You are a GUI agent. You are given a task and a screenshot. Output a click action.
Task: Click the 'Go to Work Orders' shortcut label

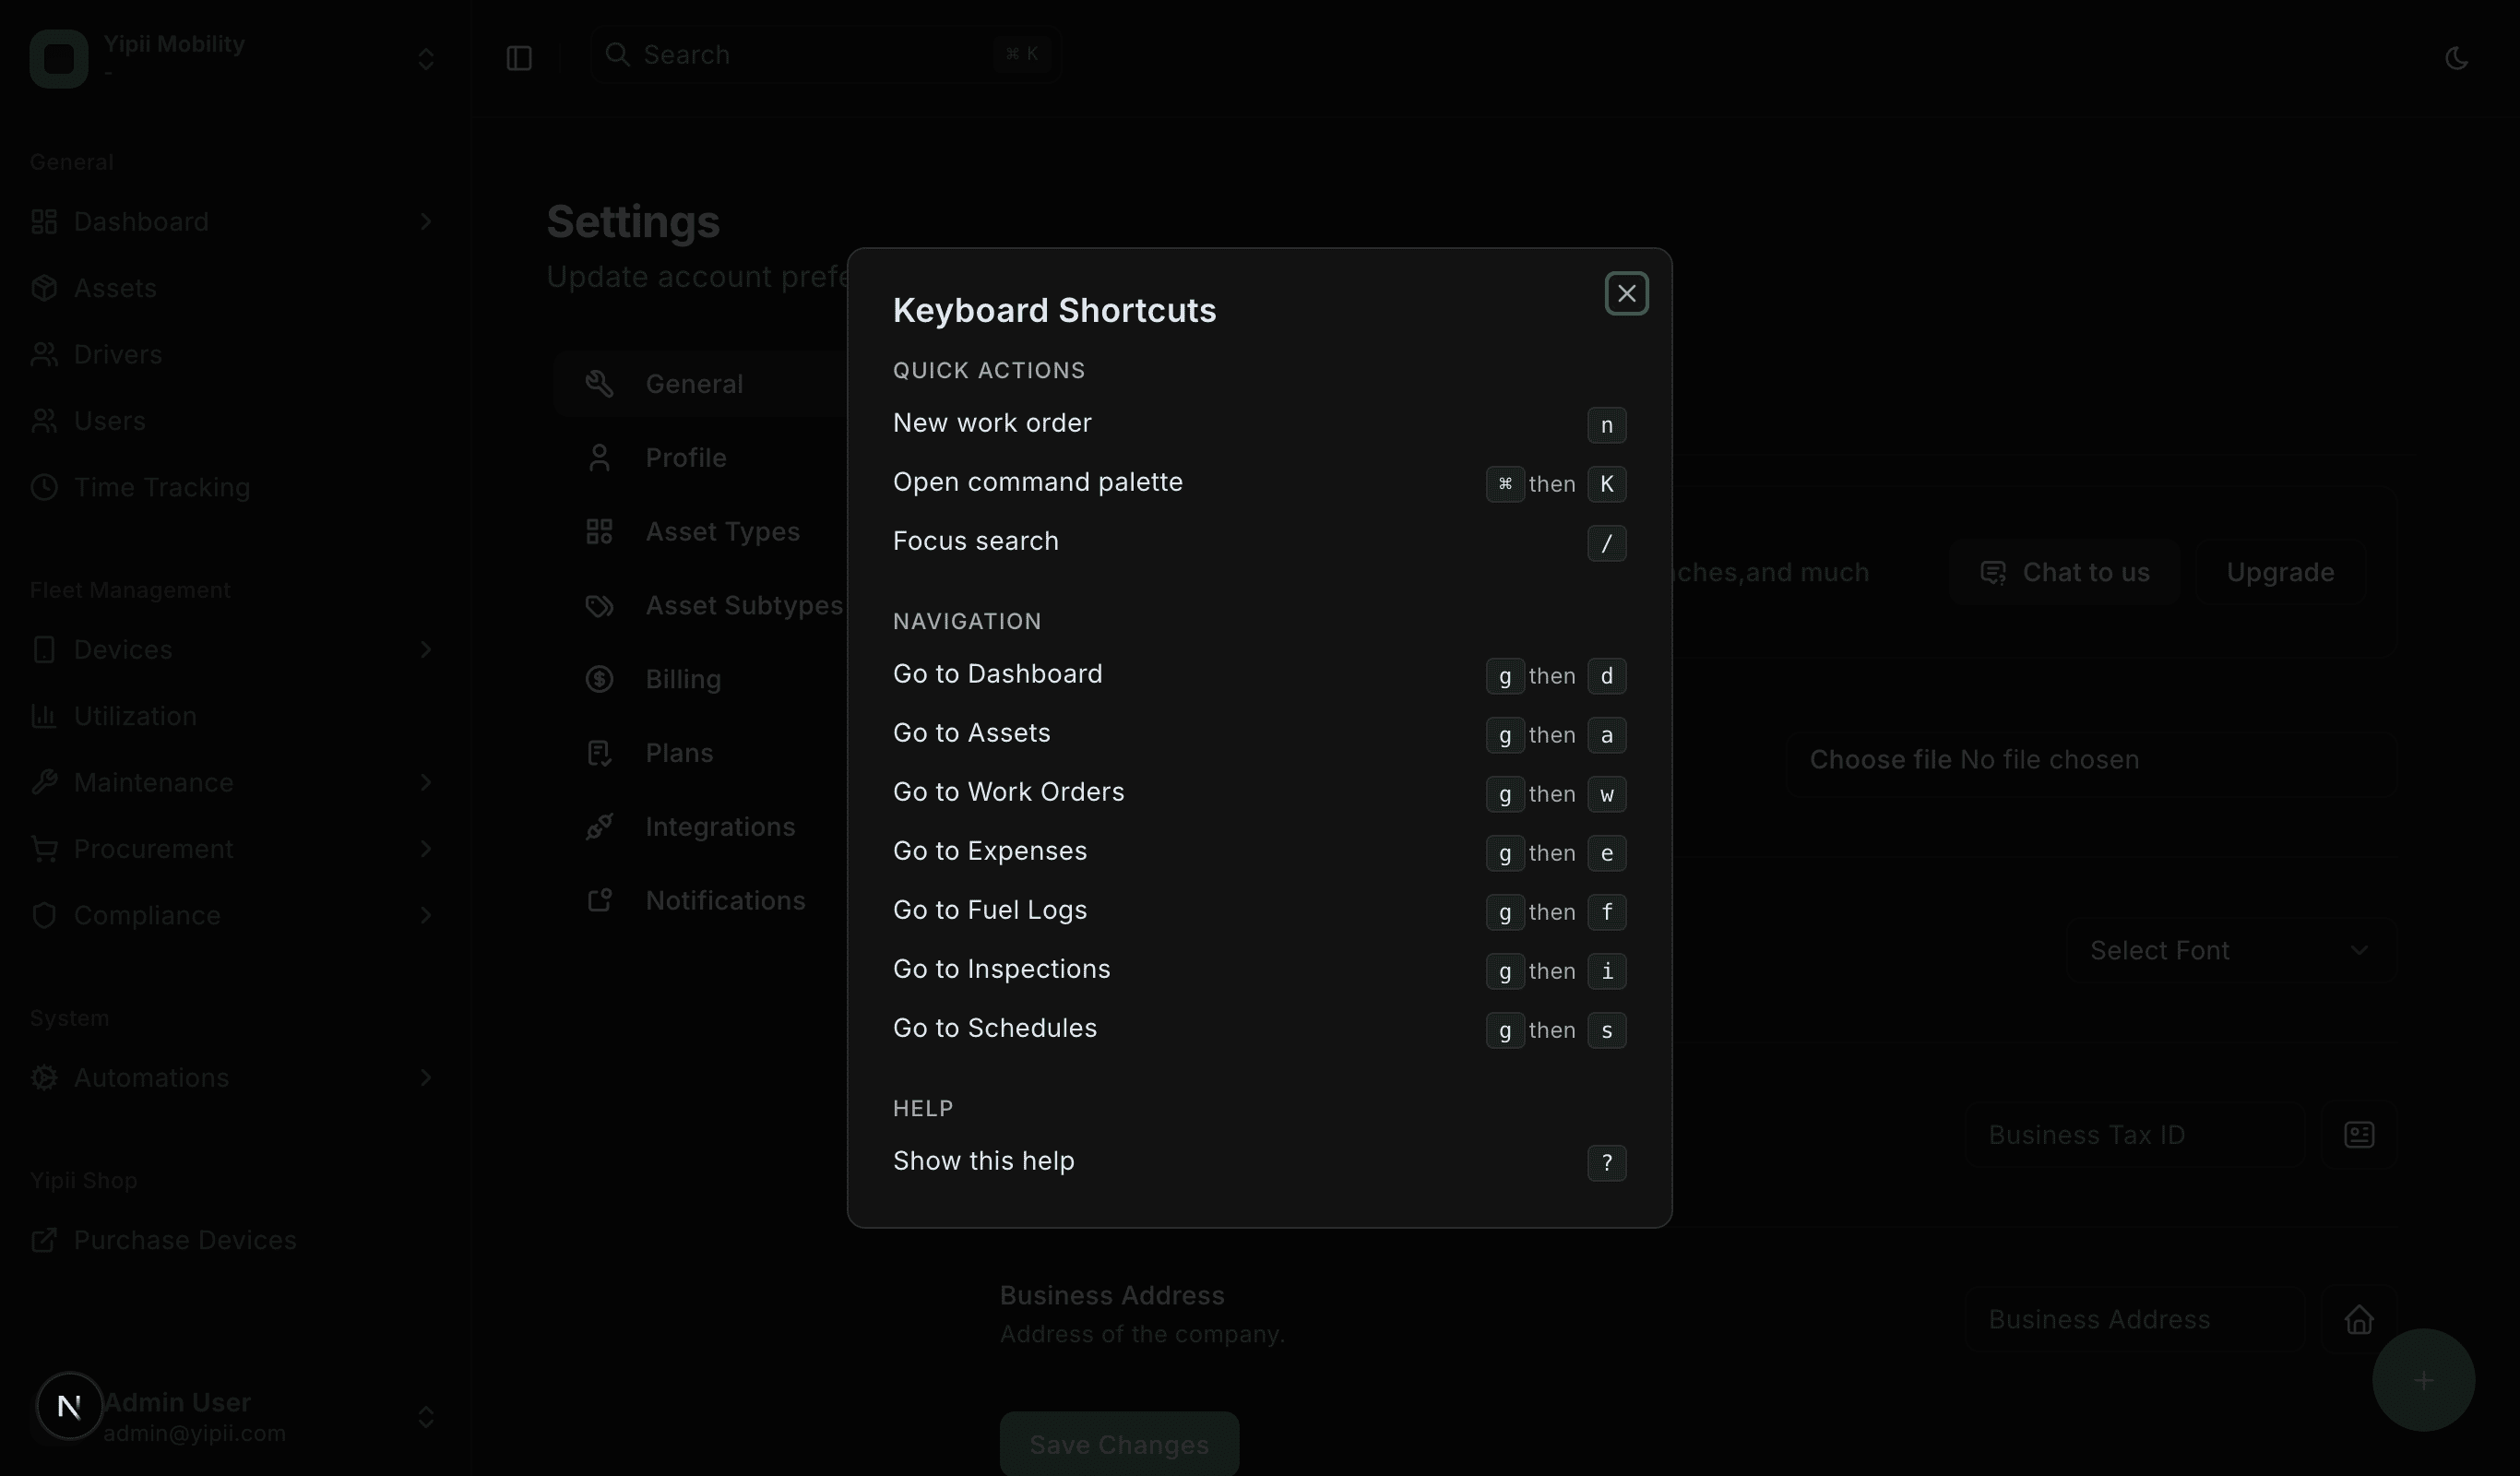pyautogui.click(x=1008, y=792)
